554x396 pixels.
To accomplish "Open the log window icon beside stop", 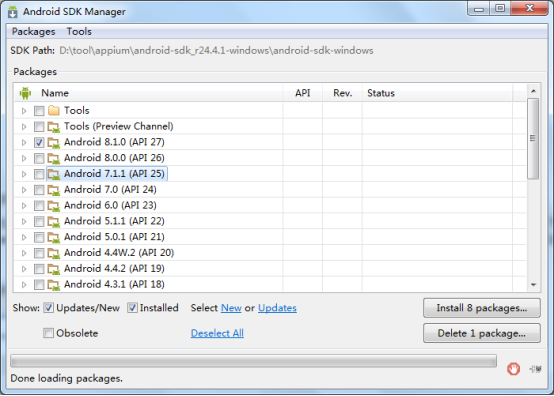I will (x=535, y=369).
